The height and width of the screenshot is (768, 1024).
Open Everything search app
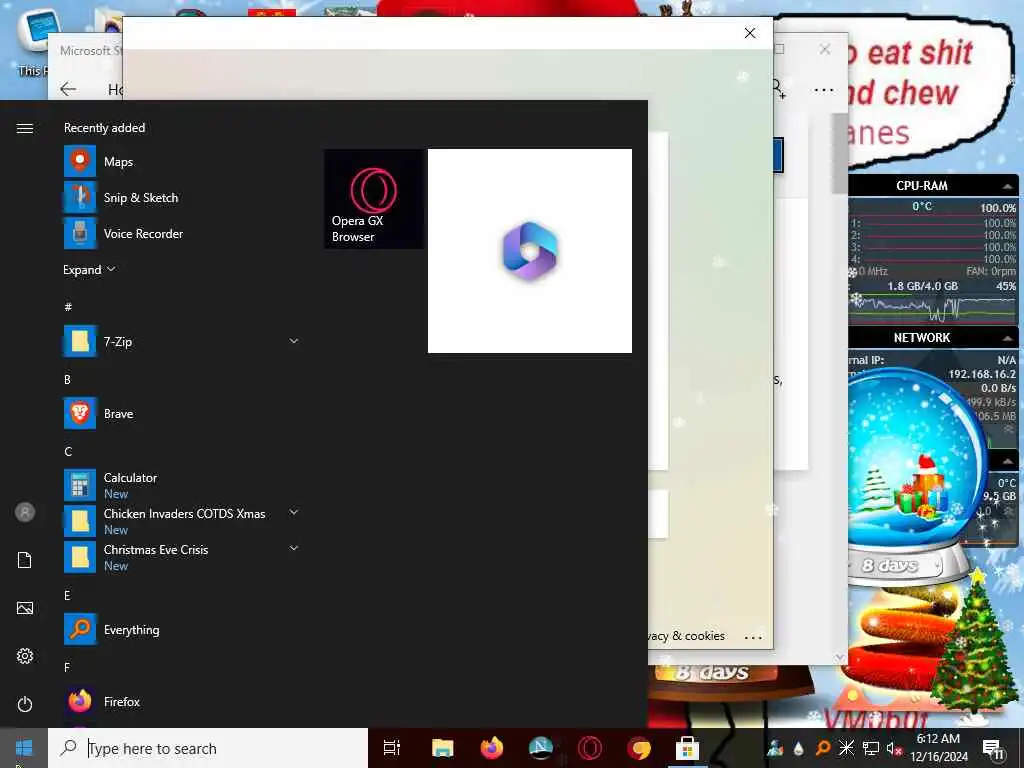click(181, 630)
